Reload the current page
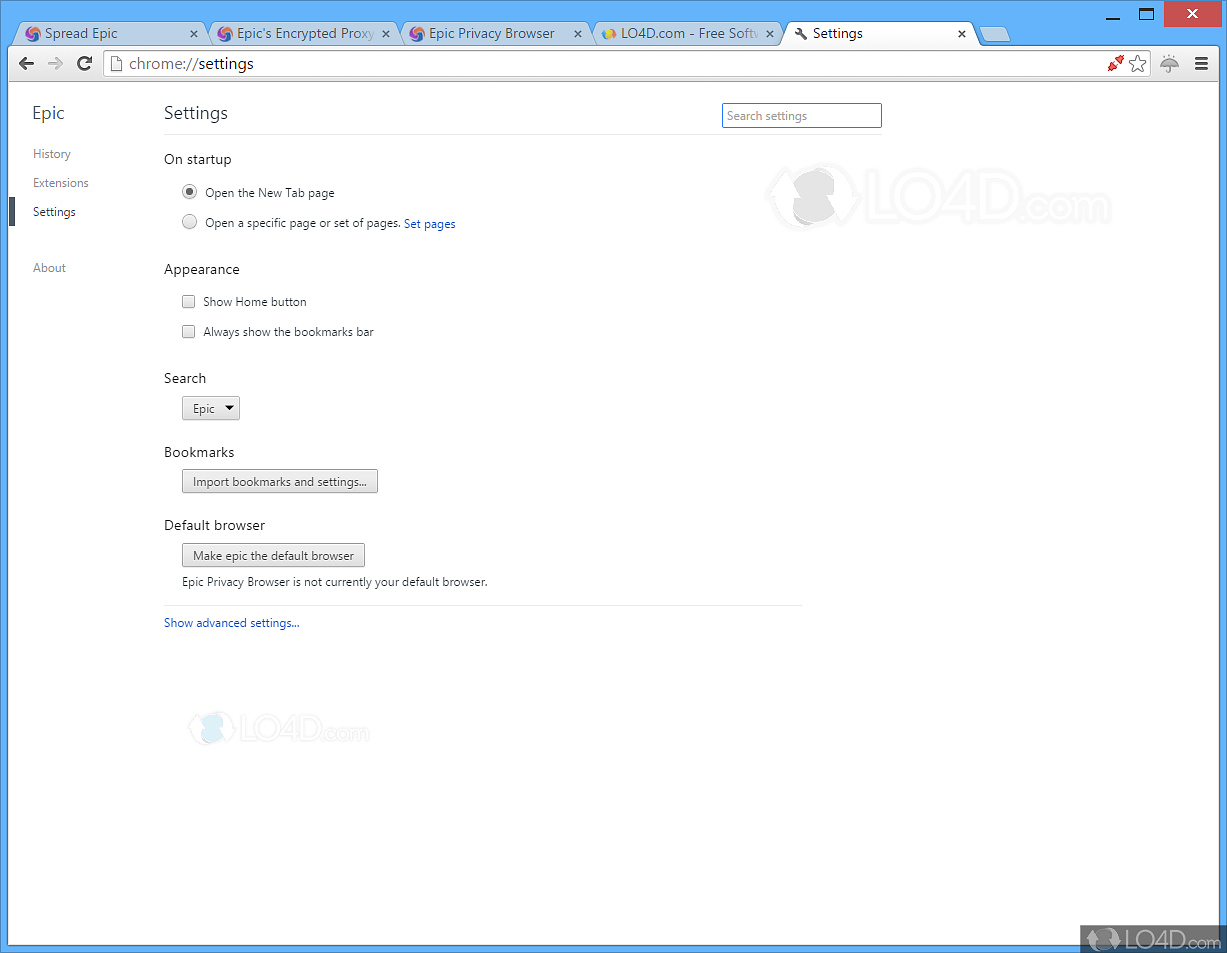The height and width of the screenshot is (953, 1227). pyautogui.click(x=85, y=63)
